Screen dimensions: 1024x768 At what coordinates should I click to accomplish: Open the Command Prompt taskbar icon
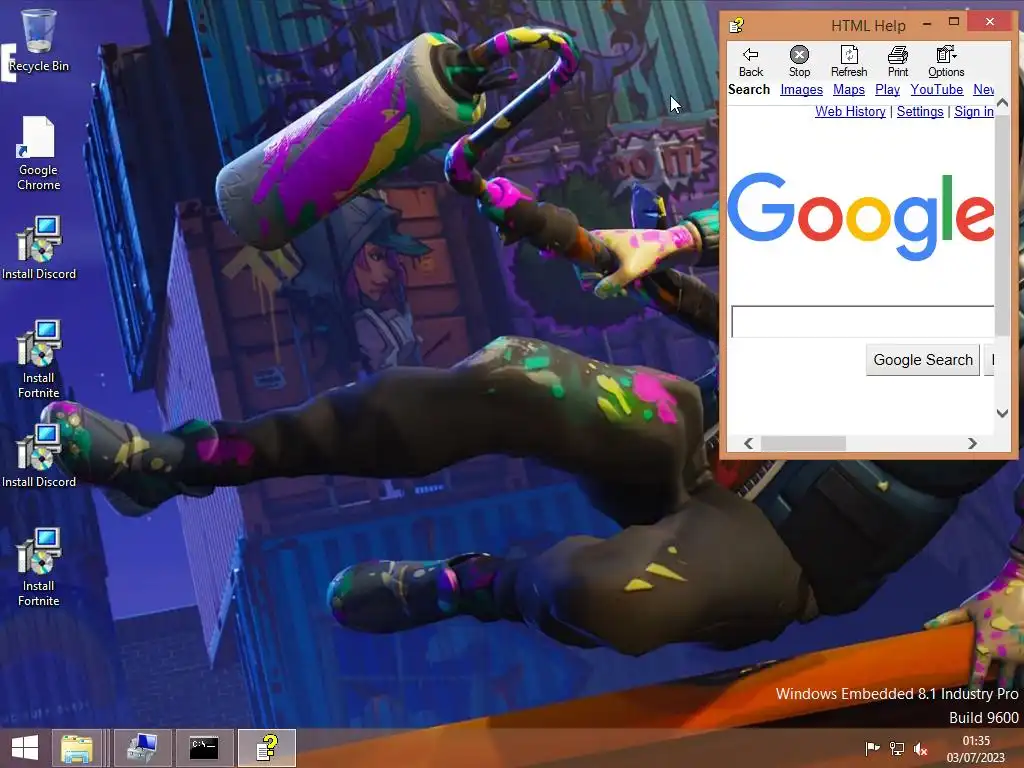pos(204,748)
